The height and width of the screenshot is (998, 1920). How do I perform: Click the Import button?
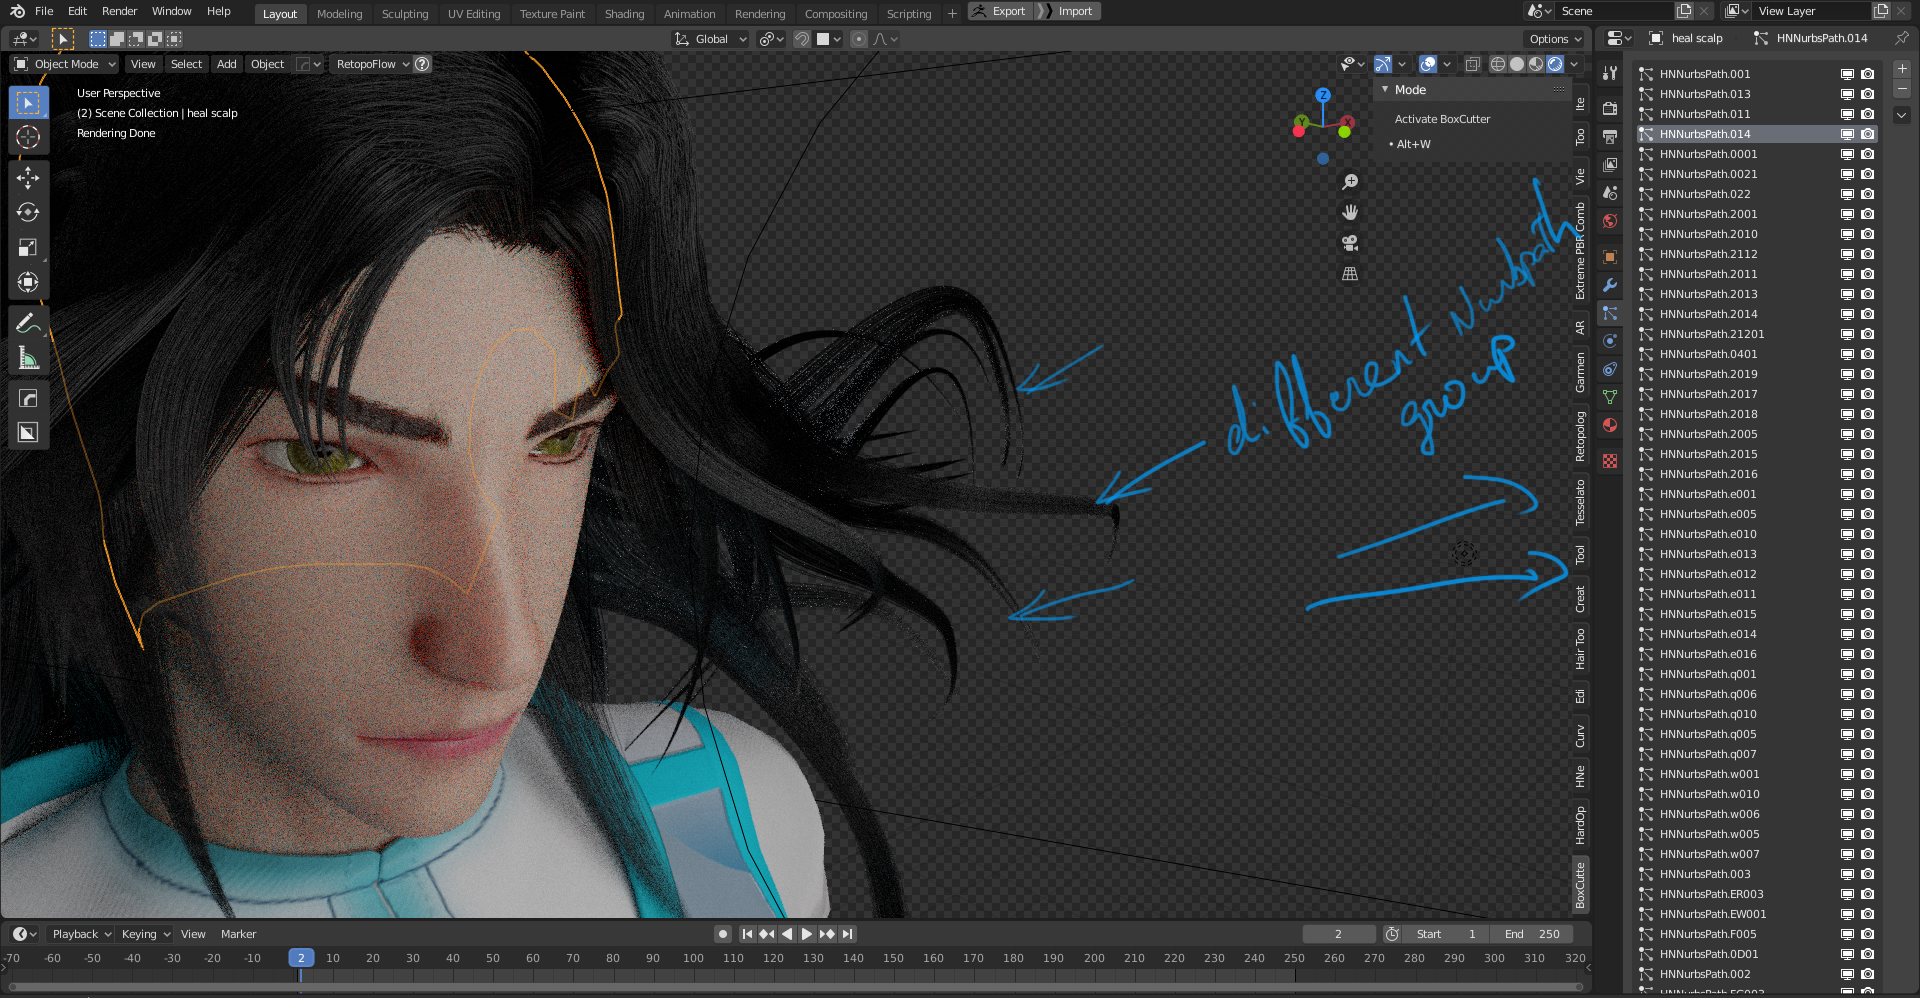pyautogui.click(x=1069, y=11)
